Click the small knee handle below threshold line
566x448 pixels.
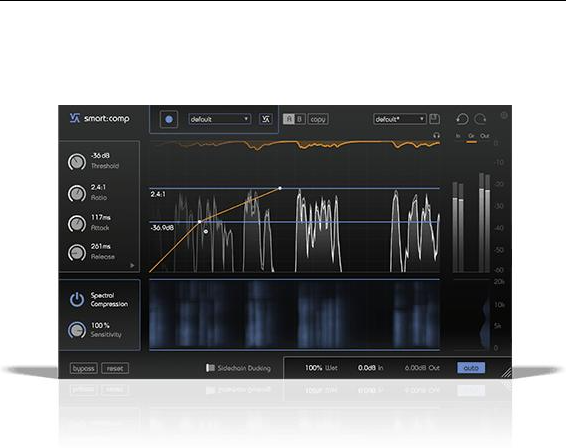pos(206,231)
